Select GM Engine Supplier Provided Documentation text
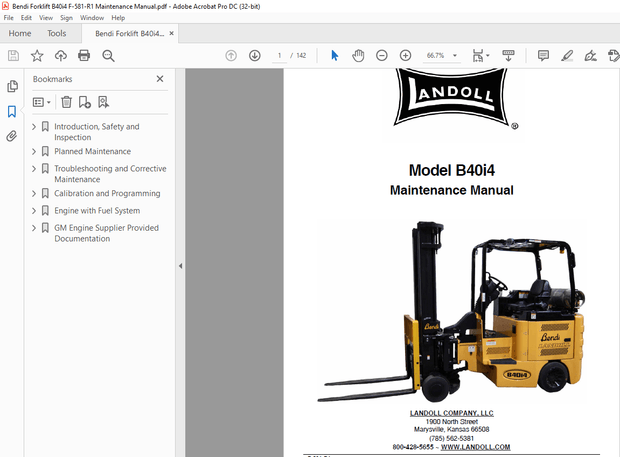 pyautogui.click(x=106, y=233)
